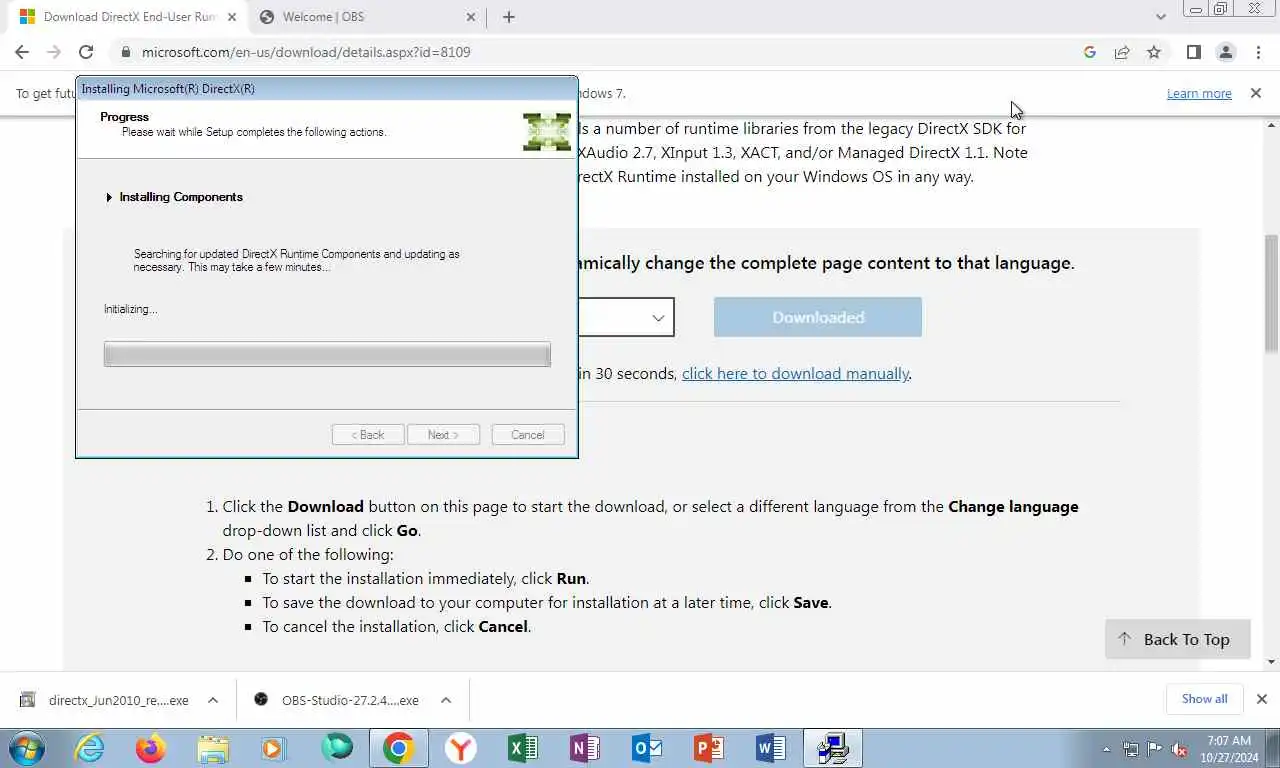Go forward in browser history

54,52
